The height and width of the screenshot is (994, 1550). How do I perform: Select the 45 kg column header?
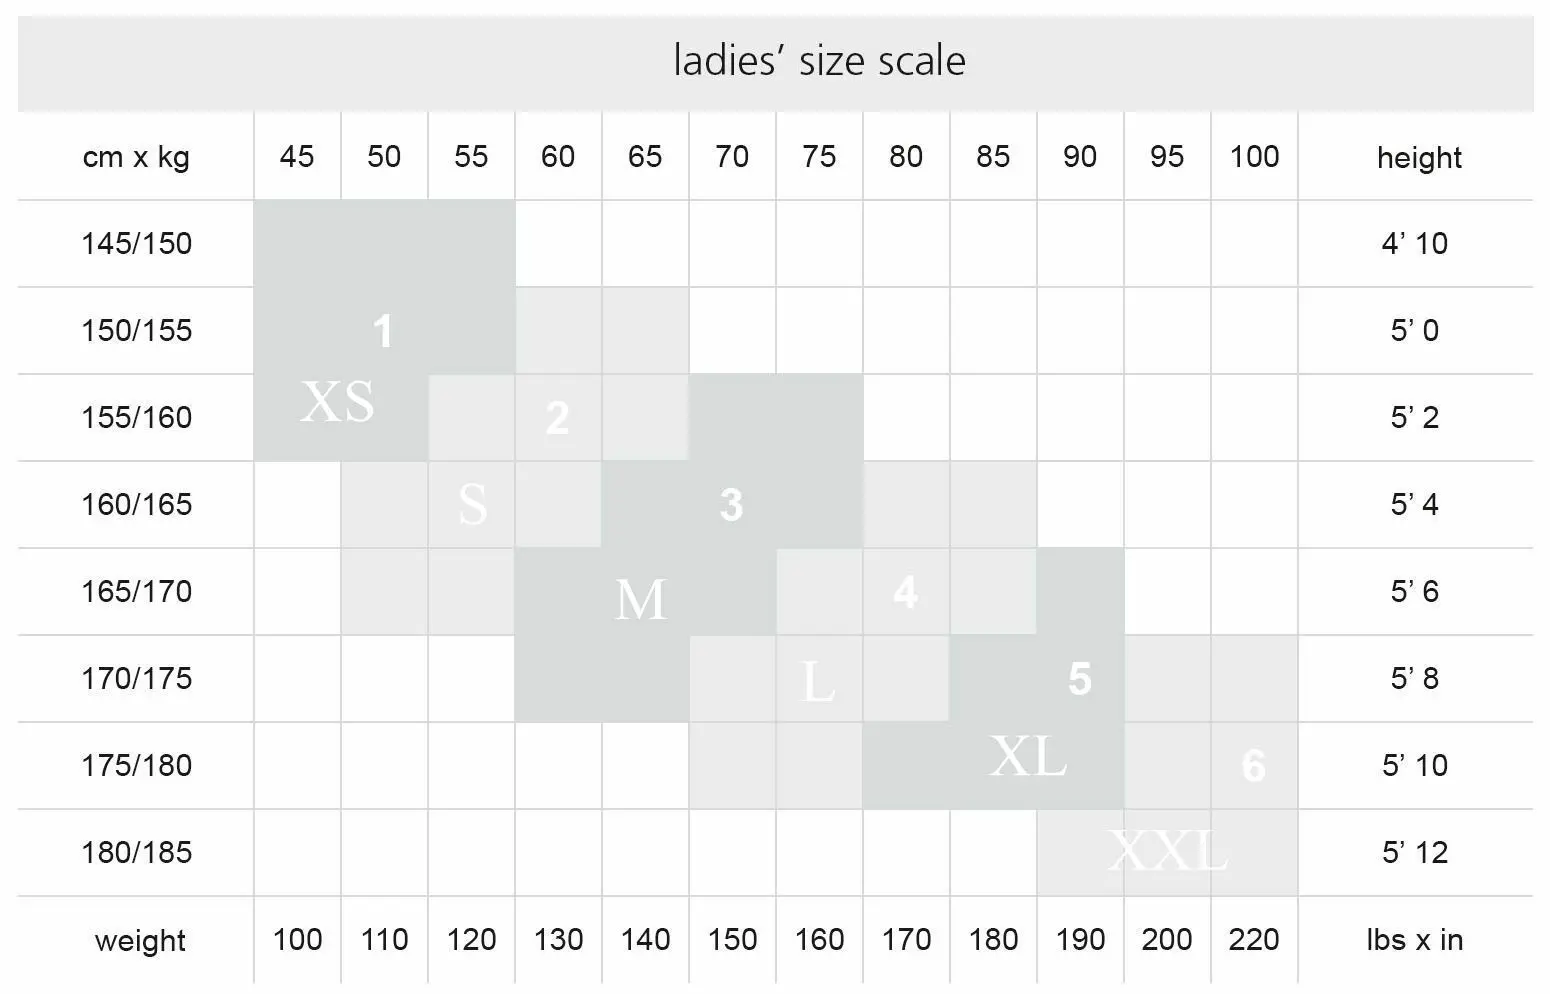(x=297, y=157)
